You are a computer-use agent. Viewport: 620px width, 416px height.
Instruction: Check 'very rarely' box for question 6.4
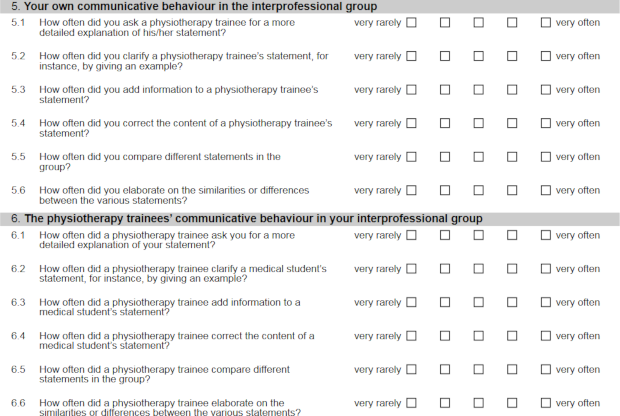click(411, 336)
